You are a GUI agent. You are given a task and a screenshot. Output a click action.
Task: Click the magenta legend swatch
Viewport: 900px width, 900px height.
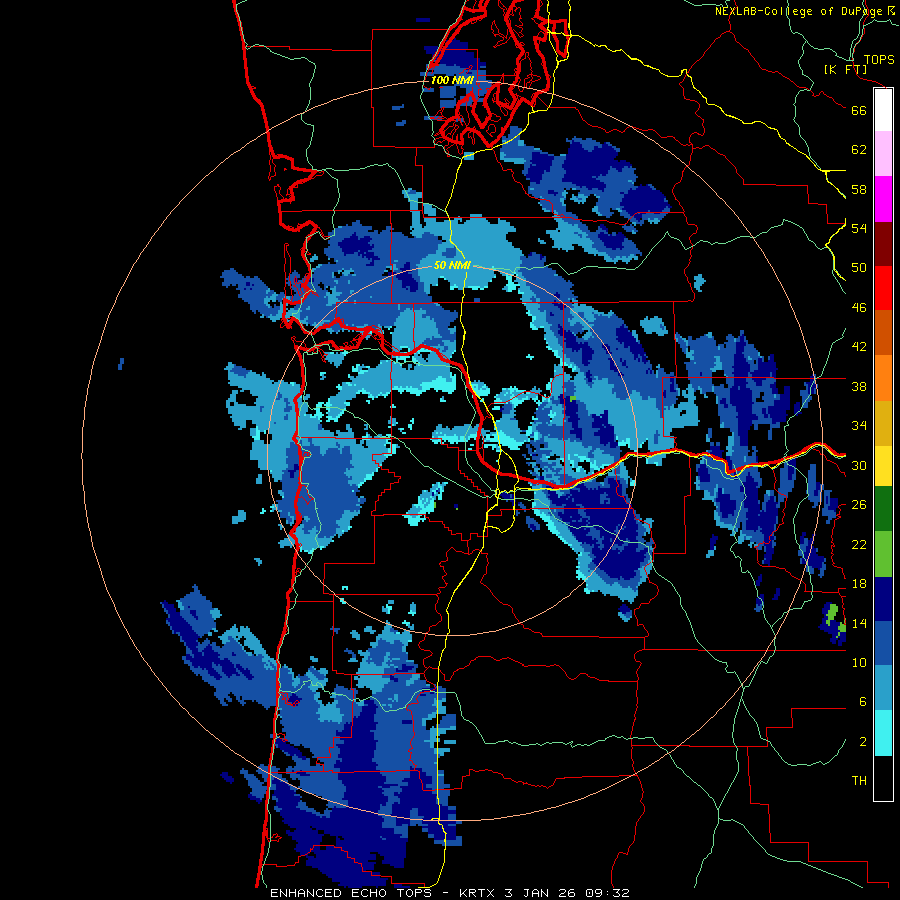[883, 199]
